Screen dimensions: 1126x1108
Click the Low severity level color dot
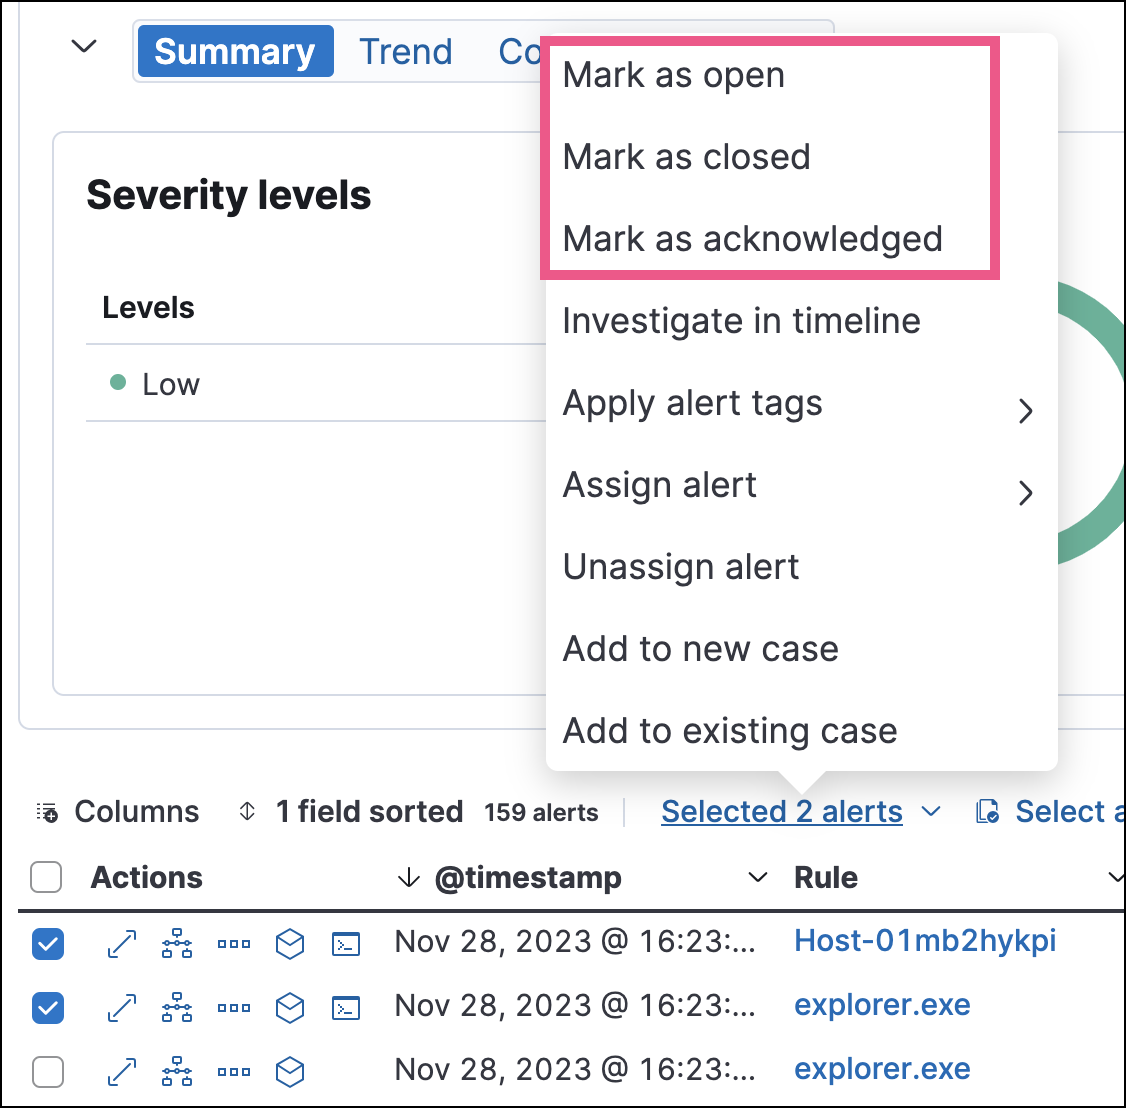coord(118,383)
